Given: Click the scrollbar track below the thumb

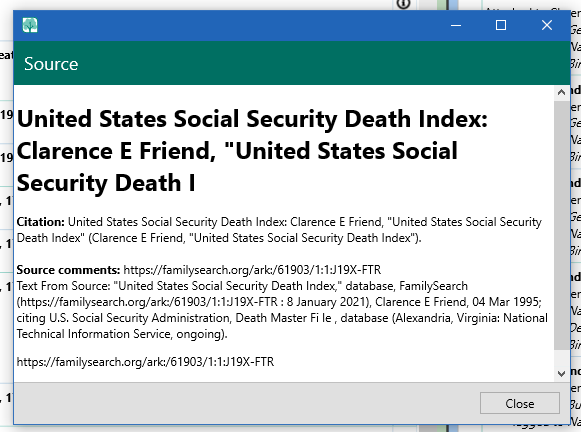Looking at the screenshot, I should [561, 358].
